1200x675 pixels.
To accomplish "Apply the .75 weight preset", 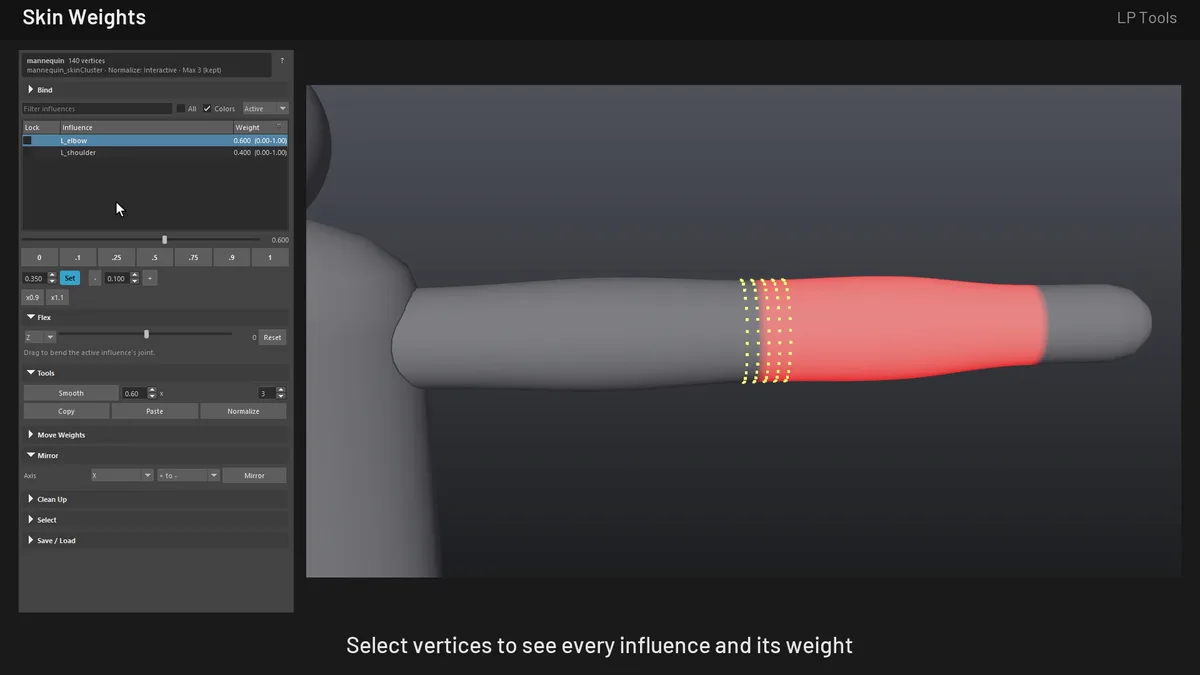I will [x=193, y=258].
